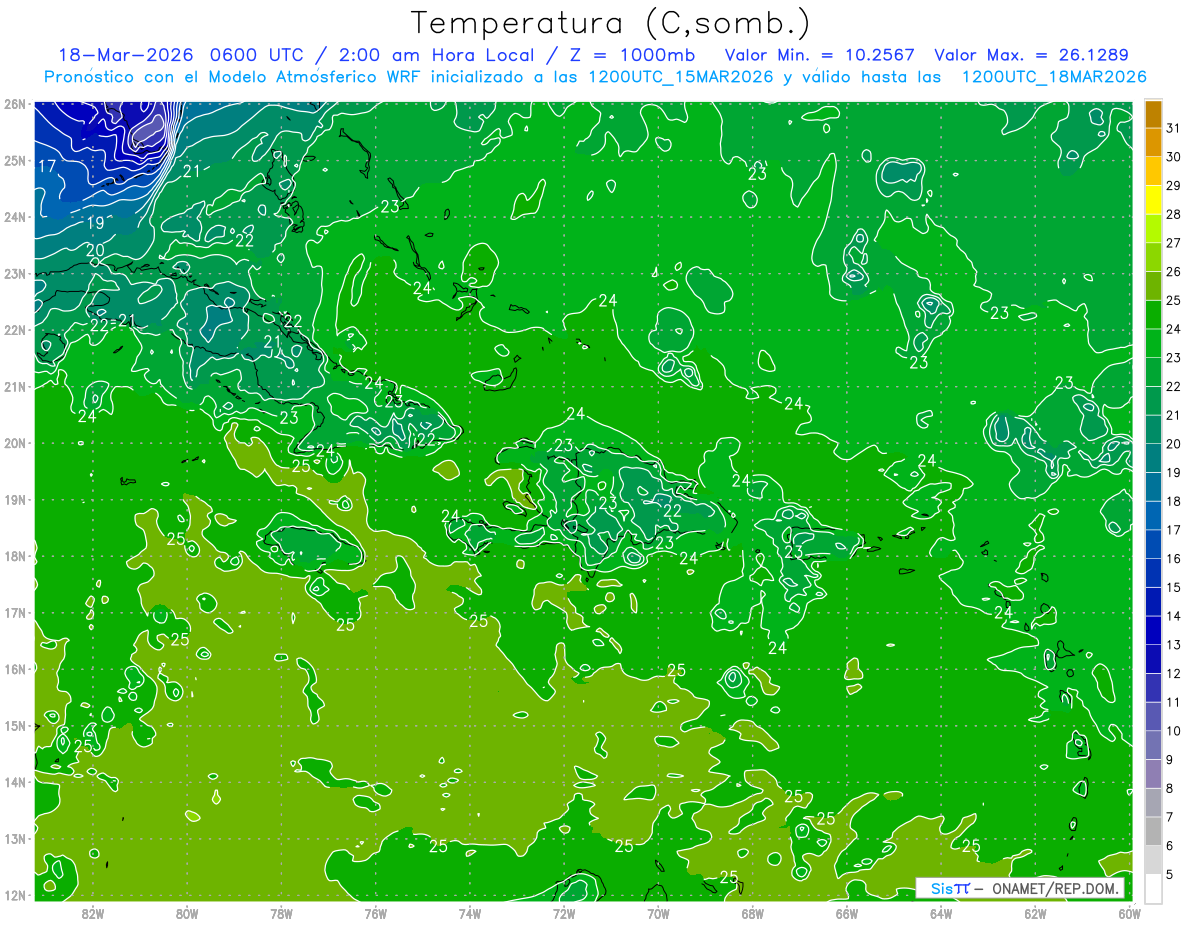
Task: Click the olive-green swatch between 25 and 26
Action: (1153, 286)
